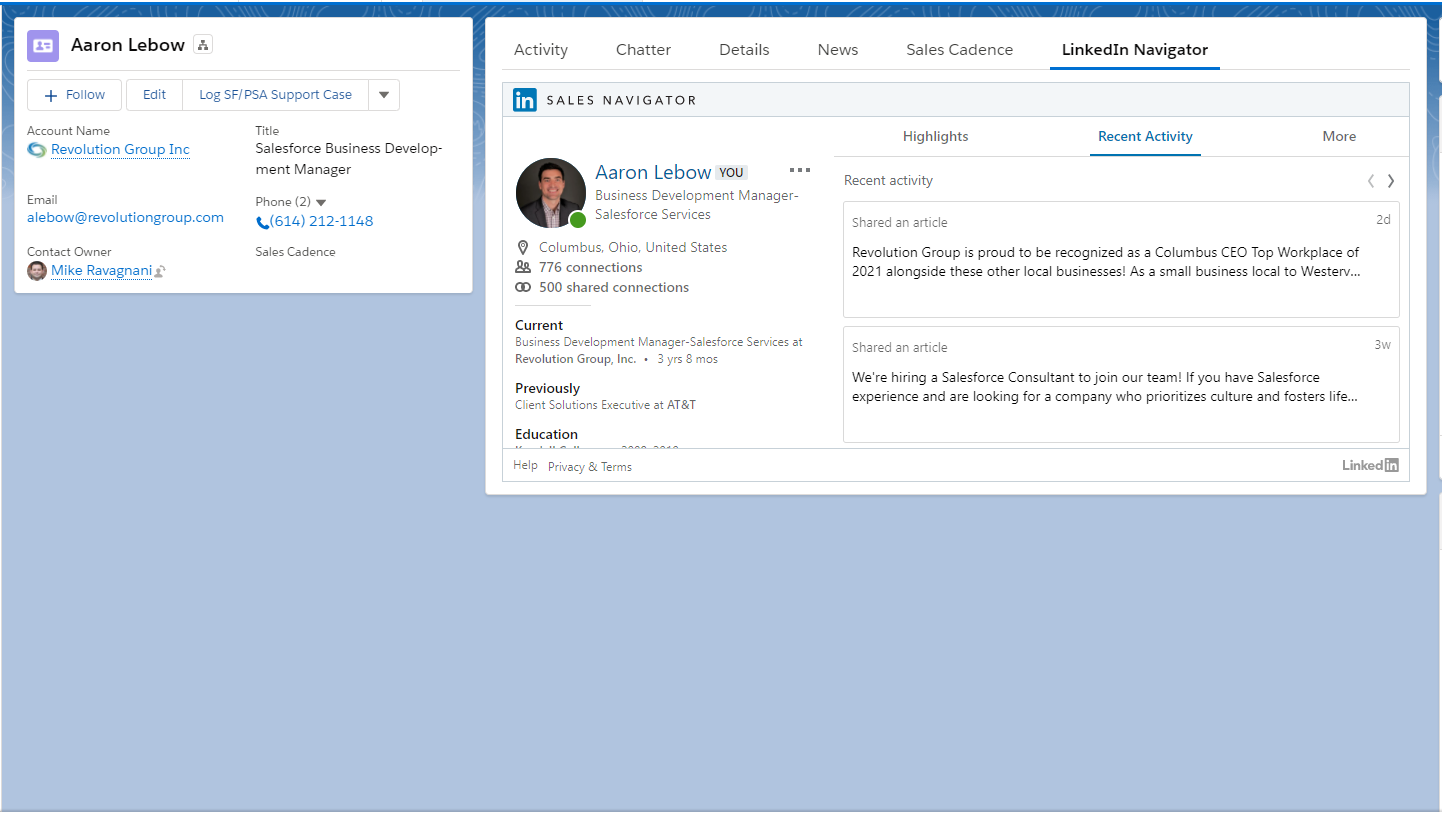Image resolution: width=1442 pixels, height=814 pixels.
Task: Switch to the Activity tab
Action: [x=541, y=49]
